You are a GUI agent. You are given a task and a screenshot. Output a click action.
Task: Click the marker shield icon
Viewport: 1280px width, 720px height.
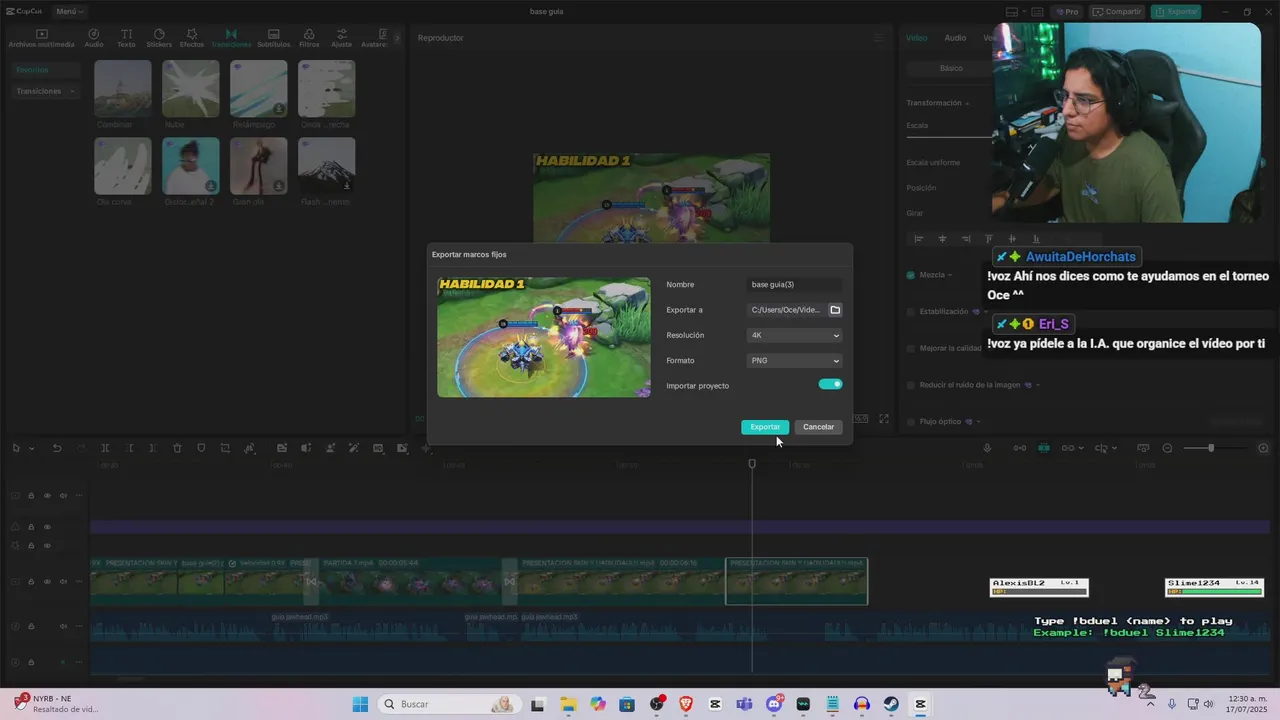(x=201, y=448)
